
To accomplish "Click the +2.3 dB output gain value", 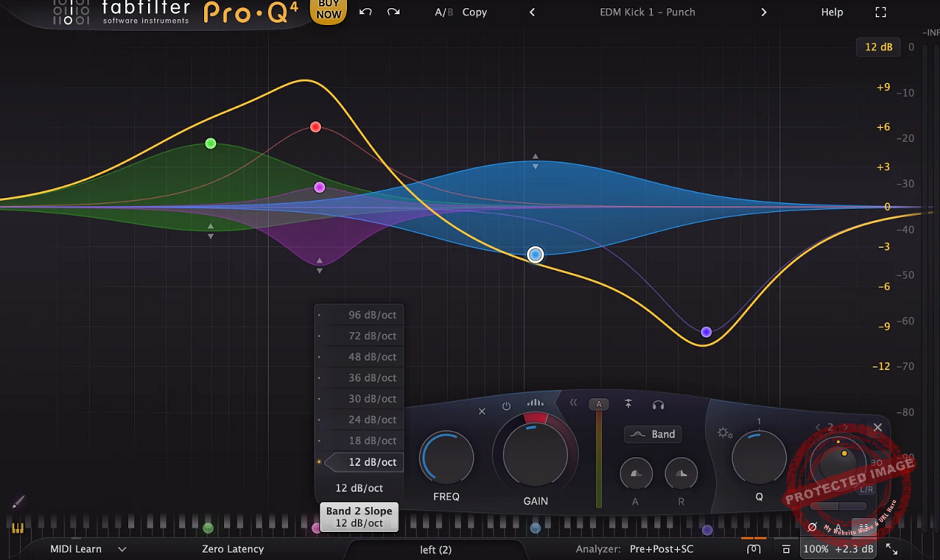I will (854, 549).
